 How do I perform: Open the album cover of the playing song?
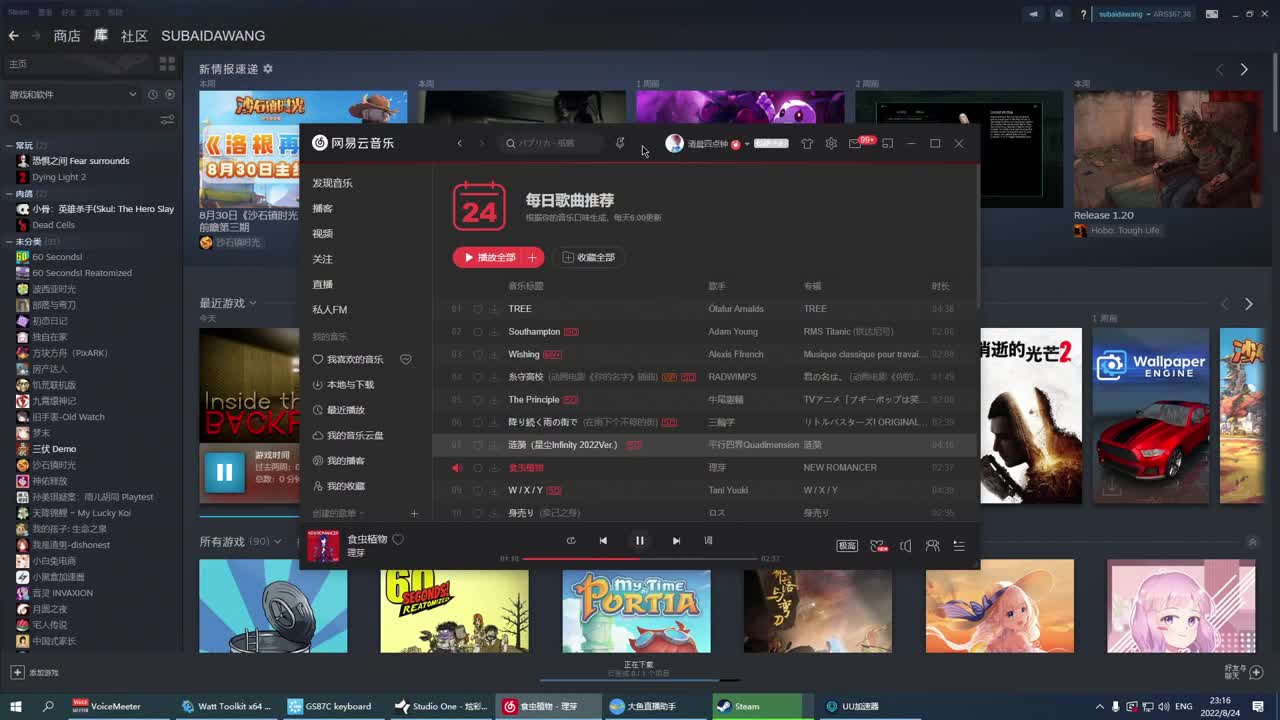(x=323, y=546)
